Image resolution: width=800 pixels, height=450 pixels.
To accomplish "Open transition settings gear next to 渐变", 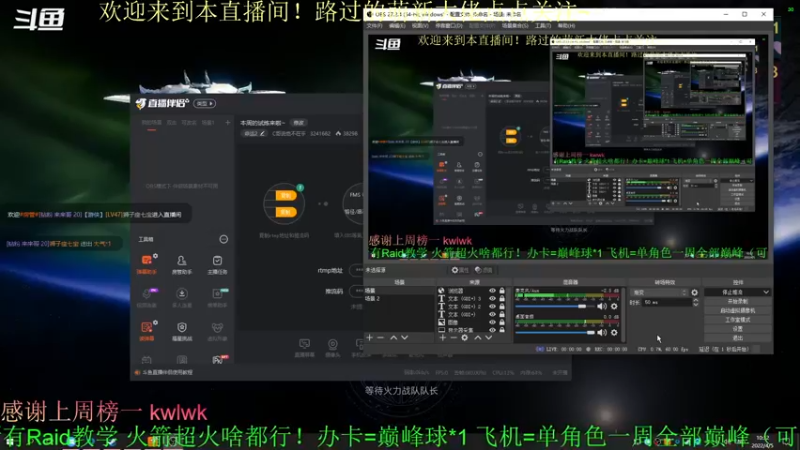I will pos(694,292).
